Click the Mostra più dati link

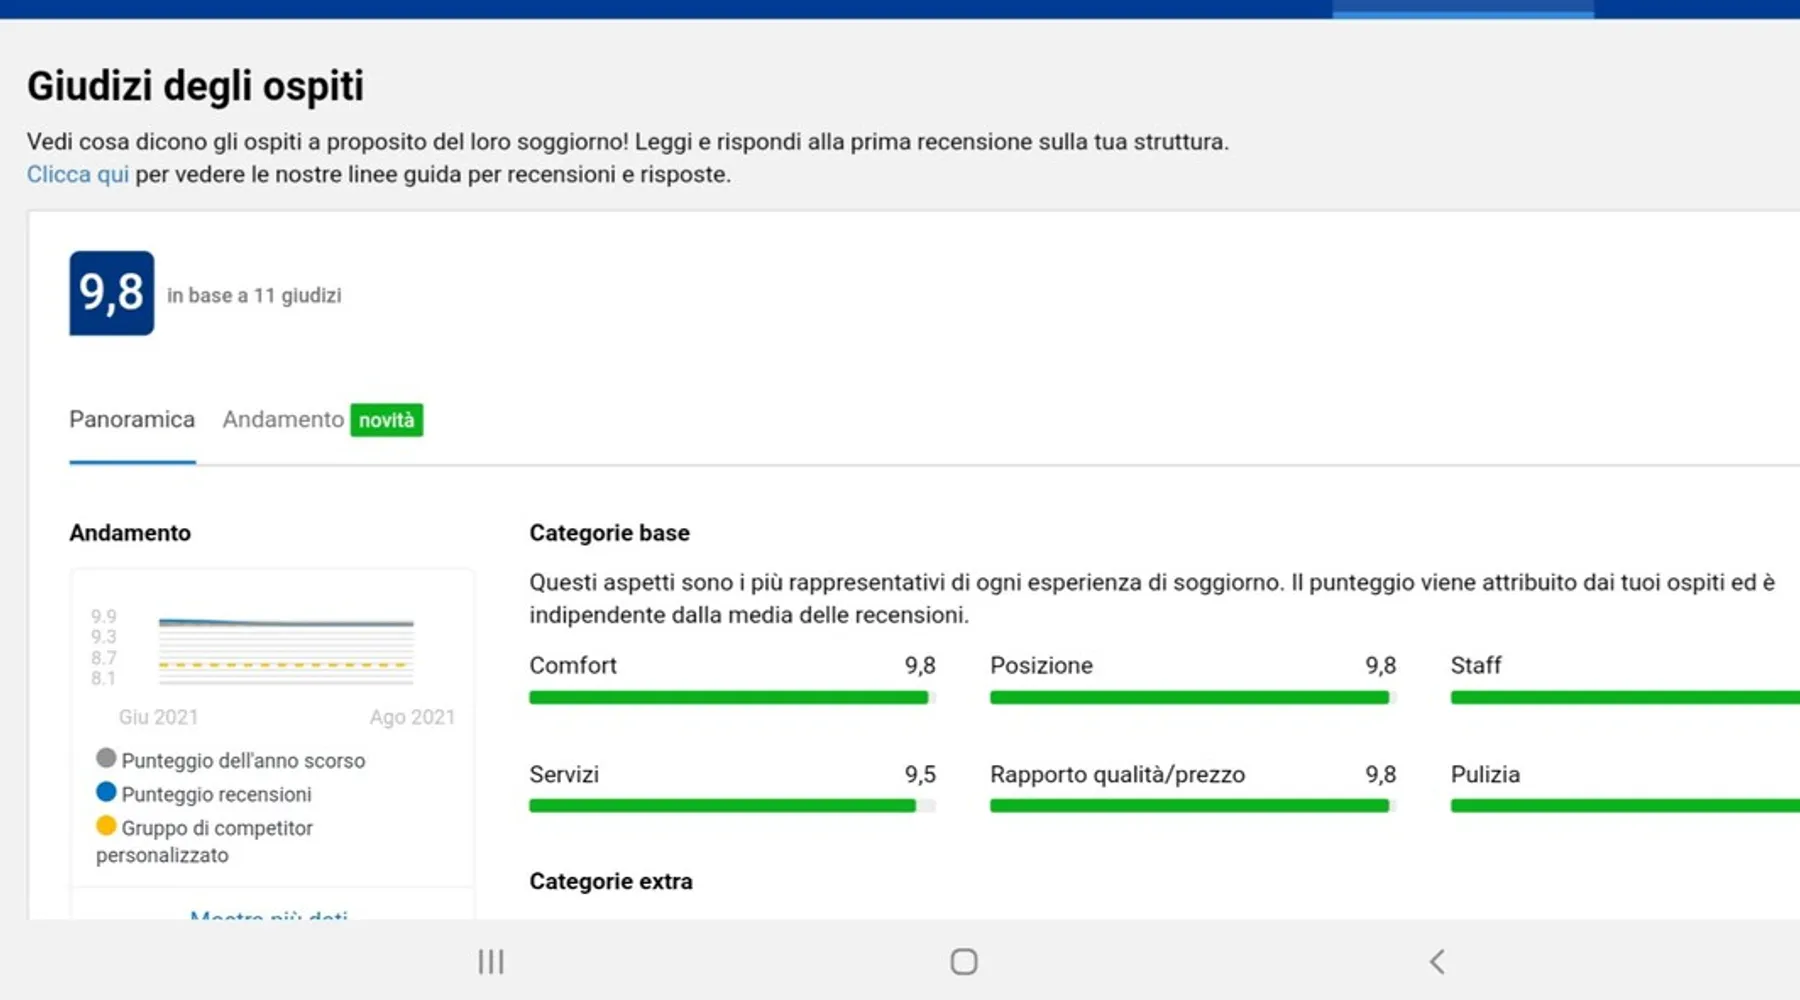coord(269,914)
